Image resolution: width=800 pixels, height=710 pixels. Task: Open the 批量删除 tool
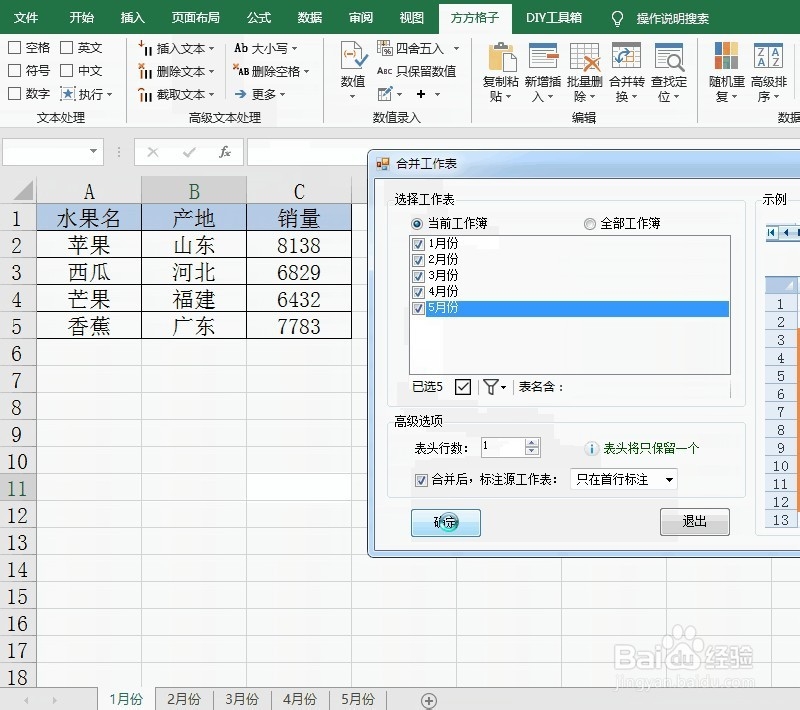point(584,65)
